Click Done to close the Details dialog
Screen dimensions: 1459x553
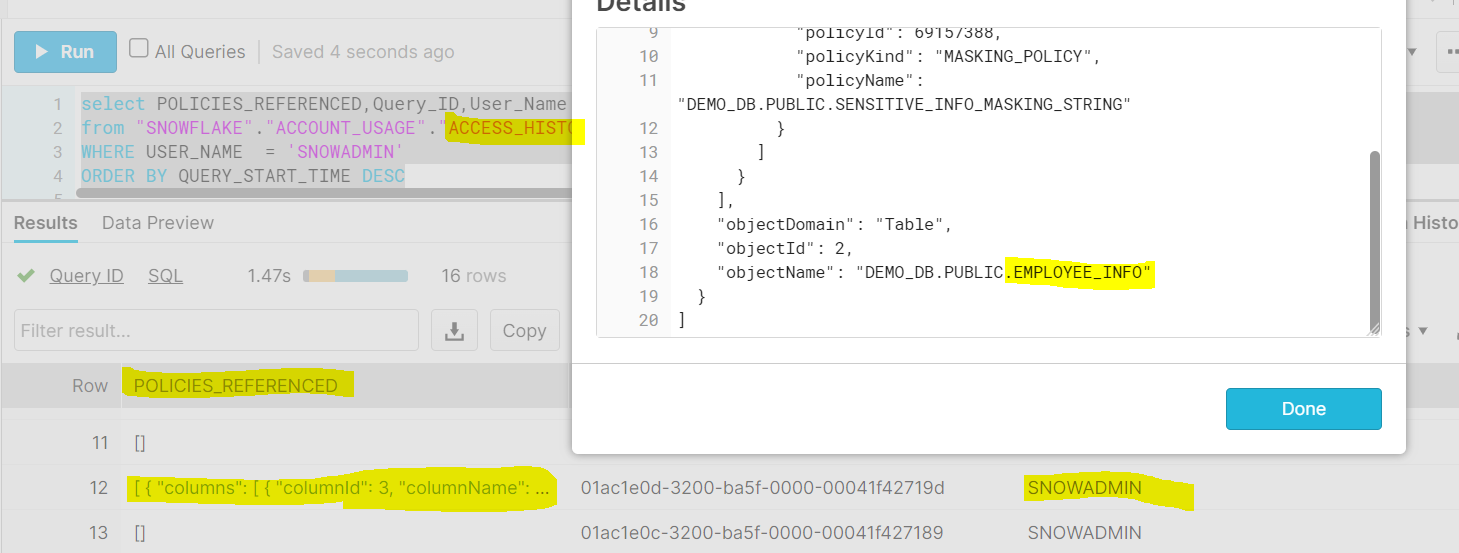click(x=1303, y=409)
